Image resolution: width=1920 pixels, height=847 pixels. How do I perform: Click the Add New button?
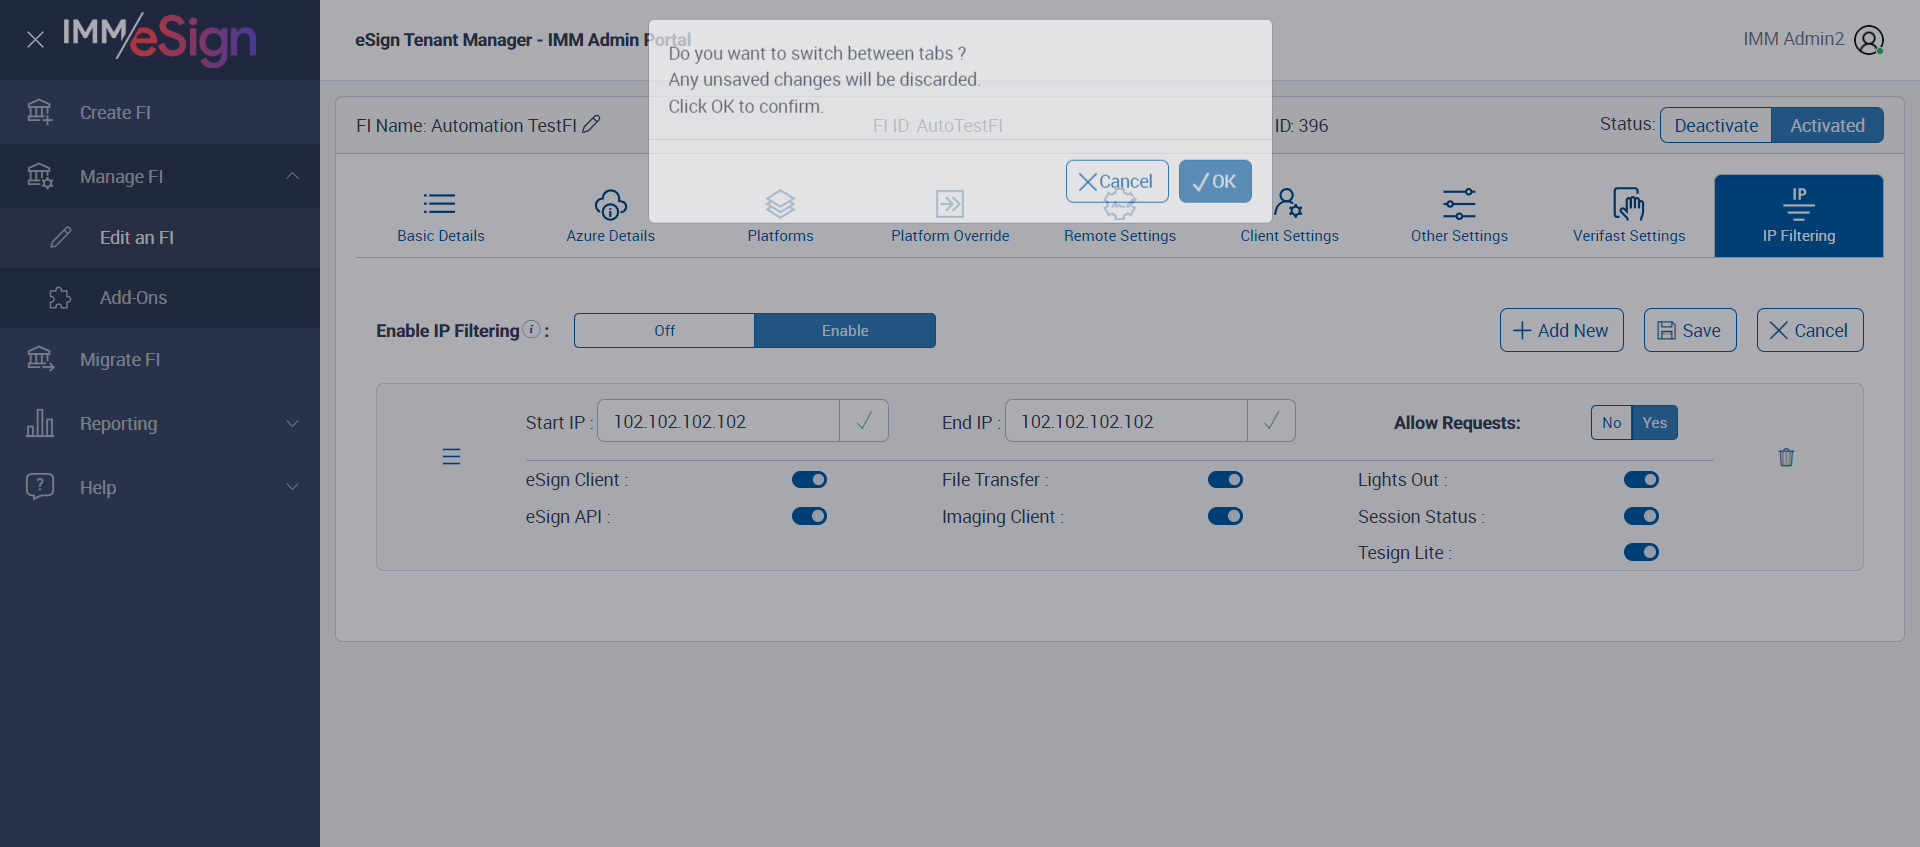[1561, 330]
